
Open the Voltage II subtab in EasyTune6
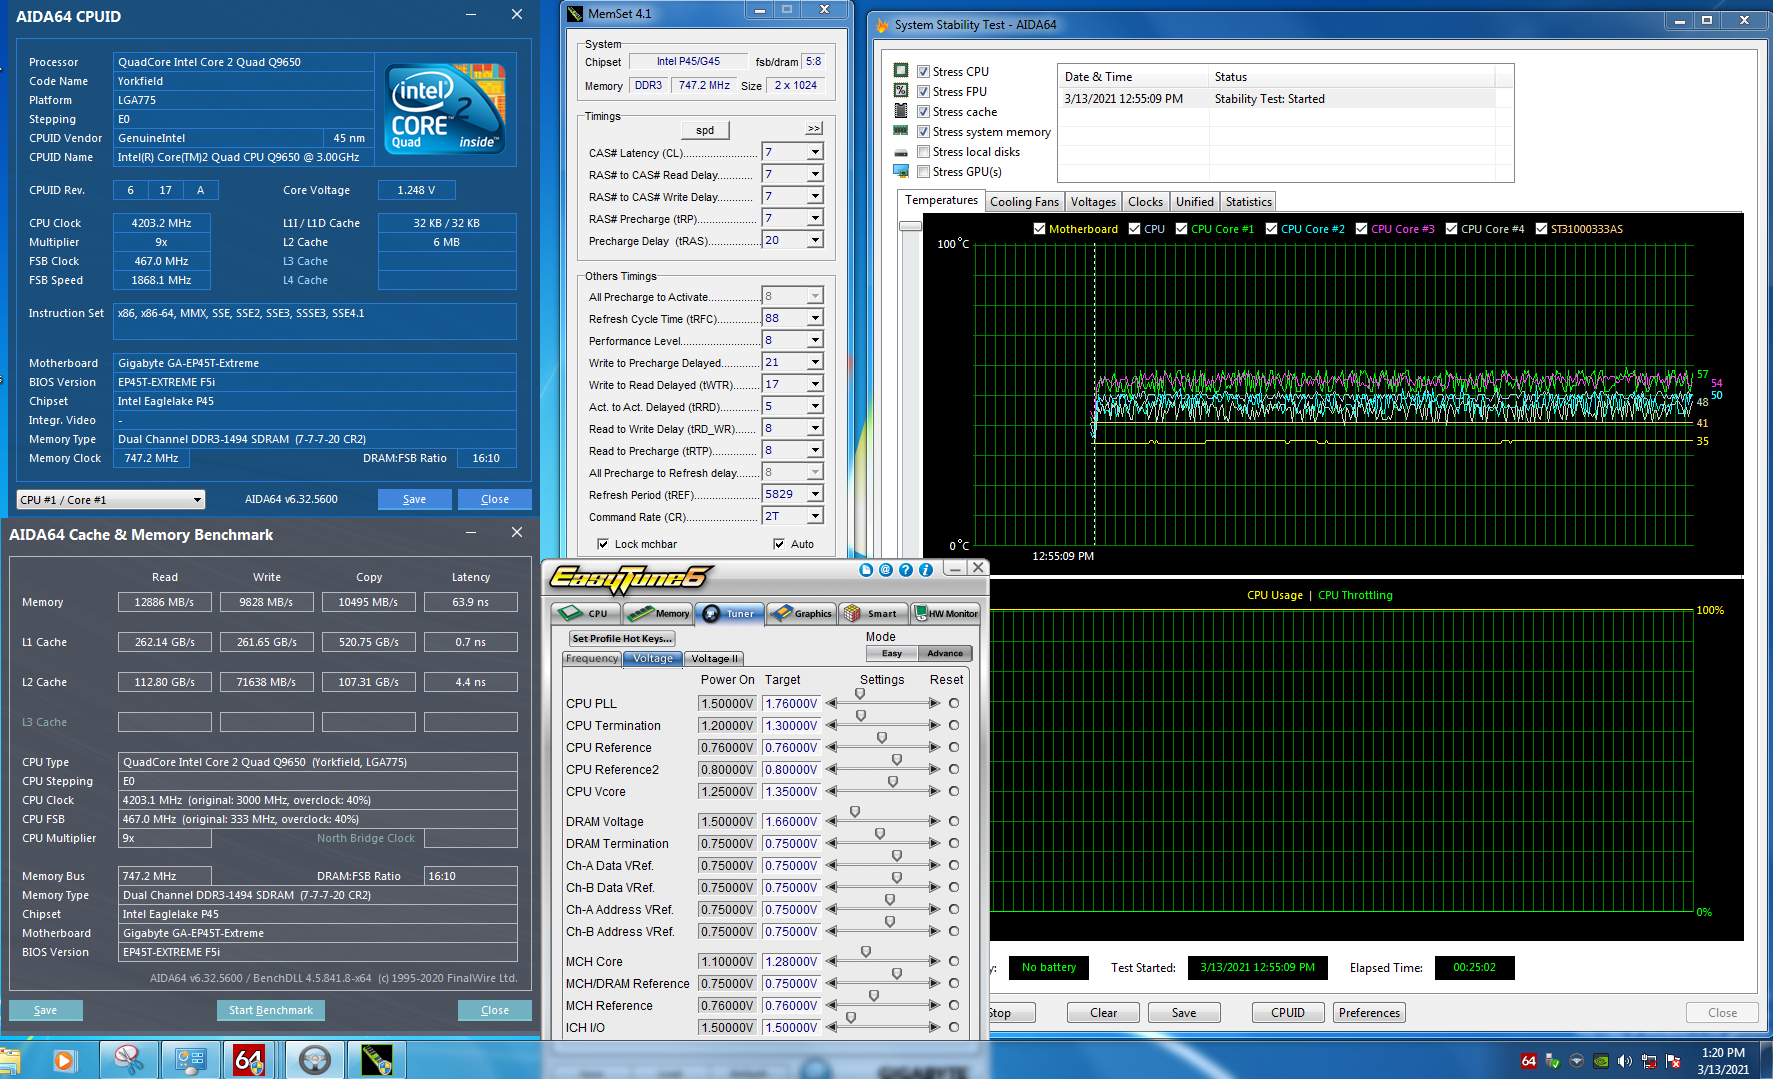point(714,658)
